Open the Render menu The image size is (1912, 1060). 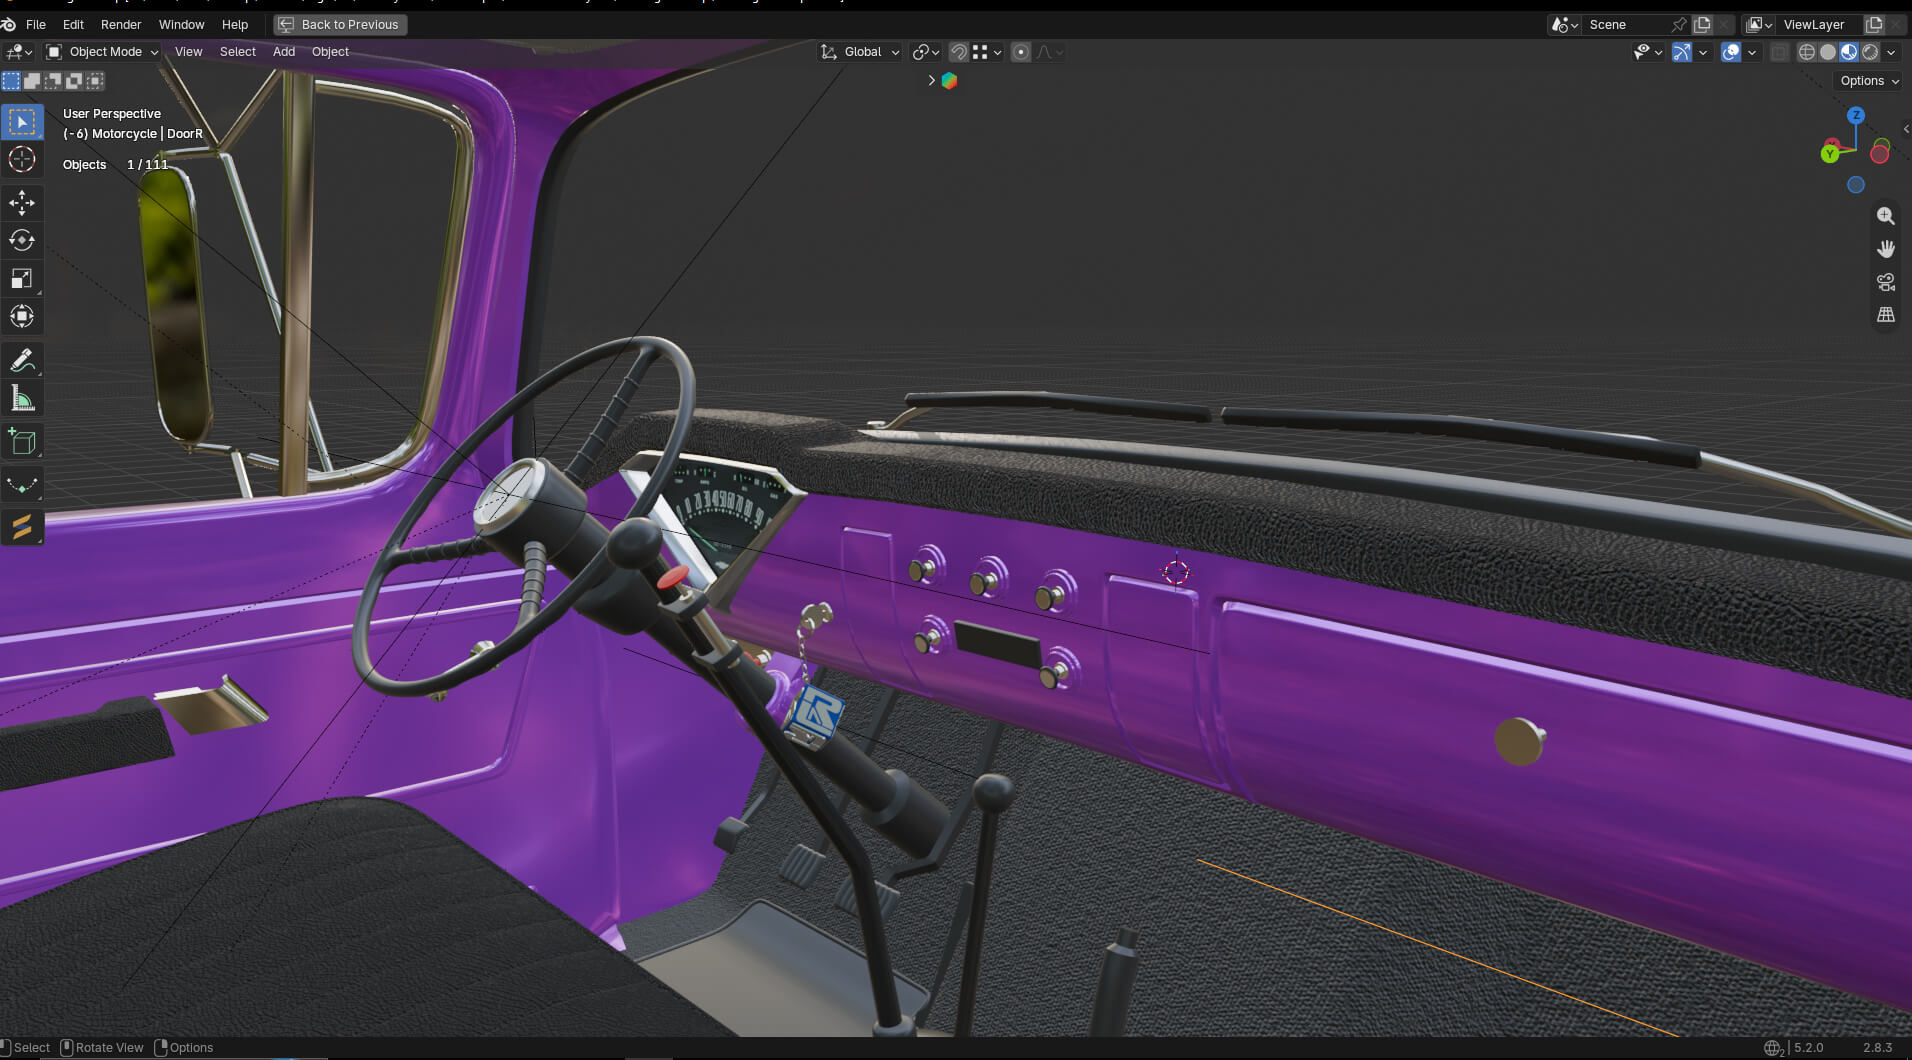point(121,24)
